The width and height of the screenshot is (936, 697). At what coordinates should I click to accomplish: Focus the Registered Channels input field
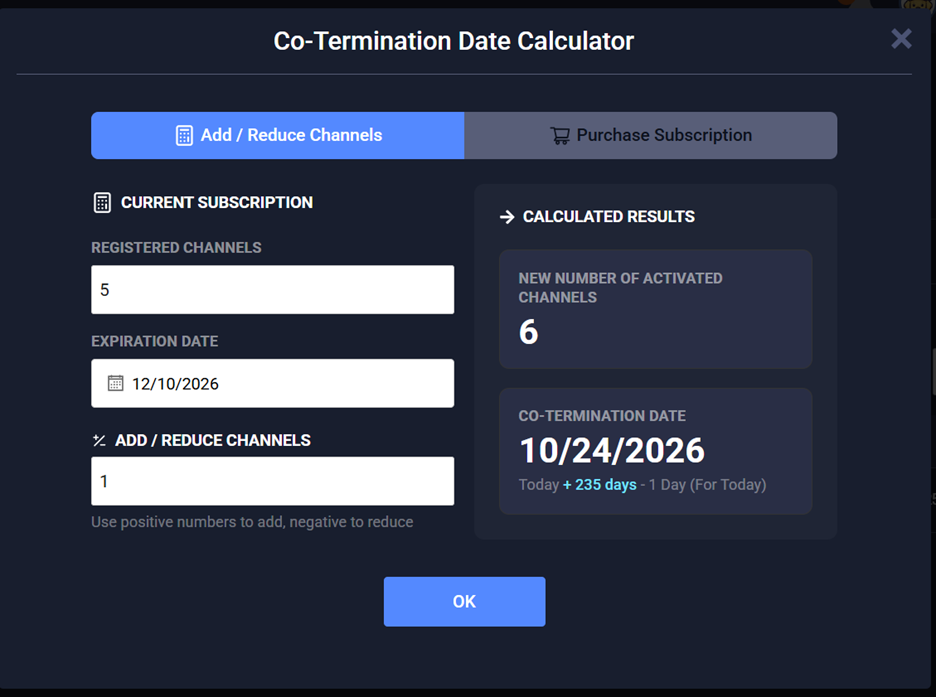click(272, 290)
